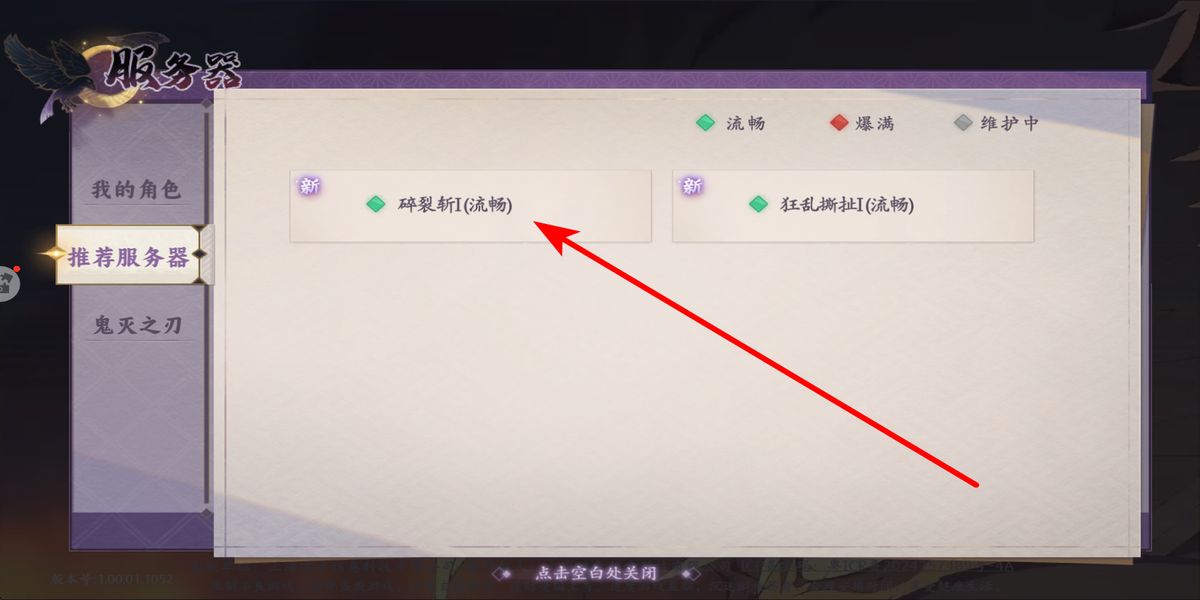Click the green 流畅 legend diamond
Viewport: 1200px width, 600px height.
706,123
